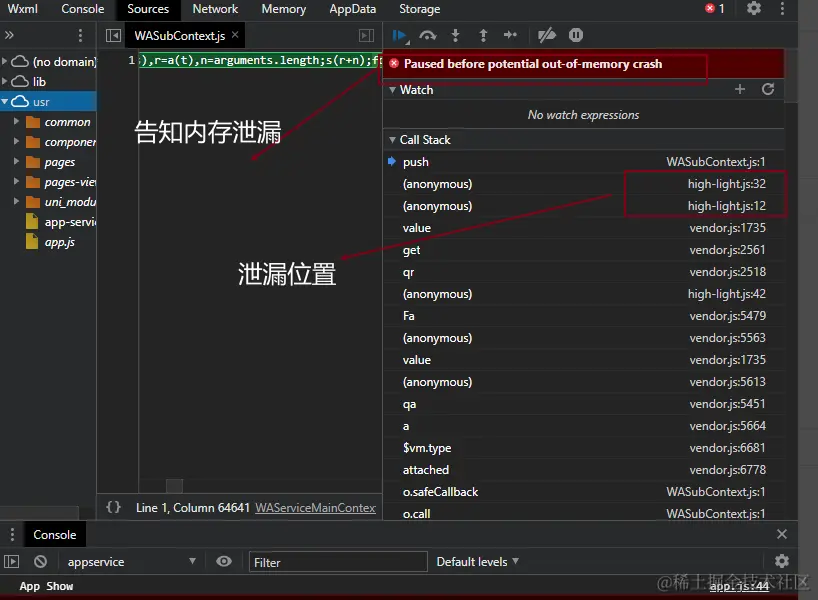Open the Network tab
The height and width of the screenshot is (600, 818).
coord(215,9)
